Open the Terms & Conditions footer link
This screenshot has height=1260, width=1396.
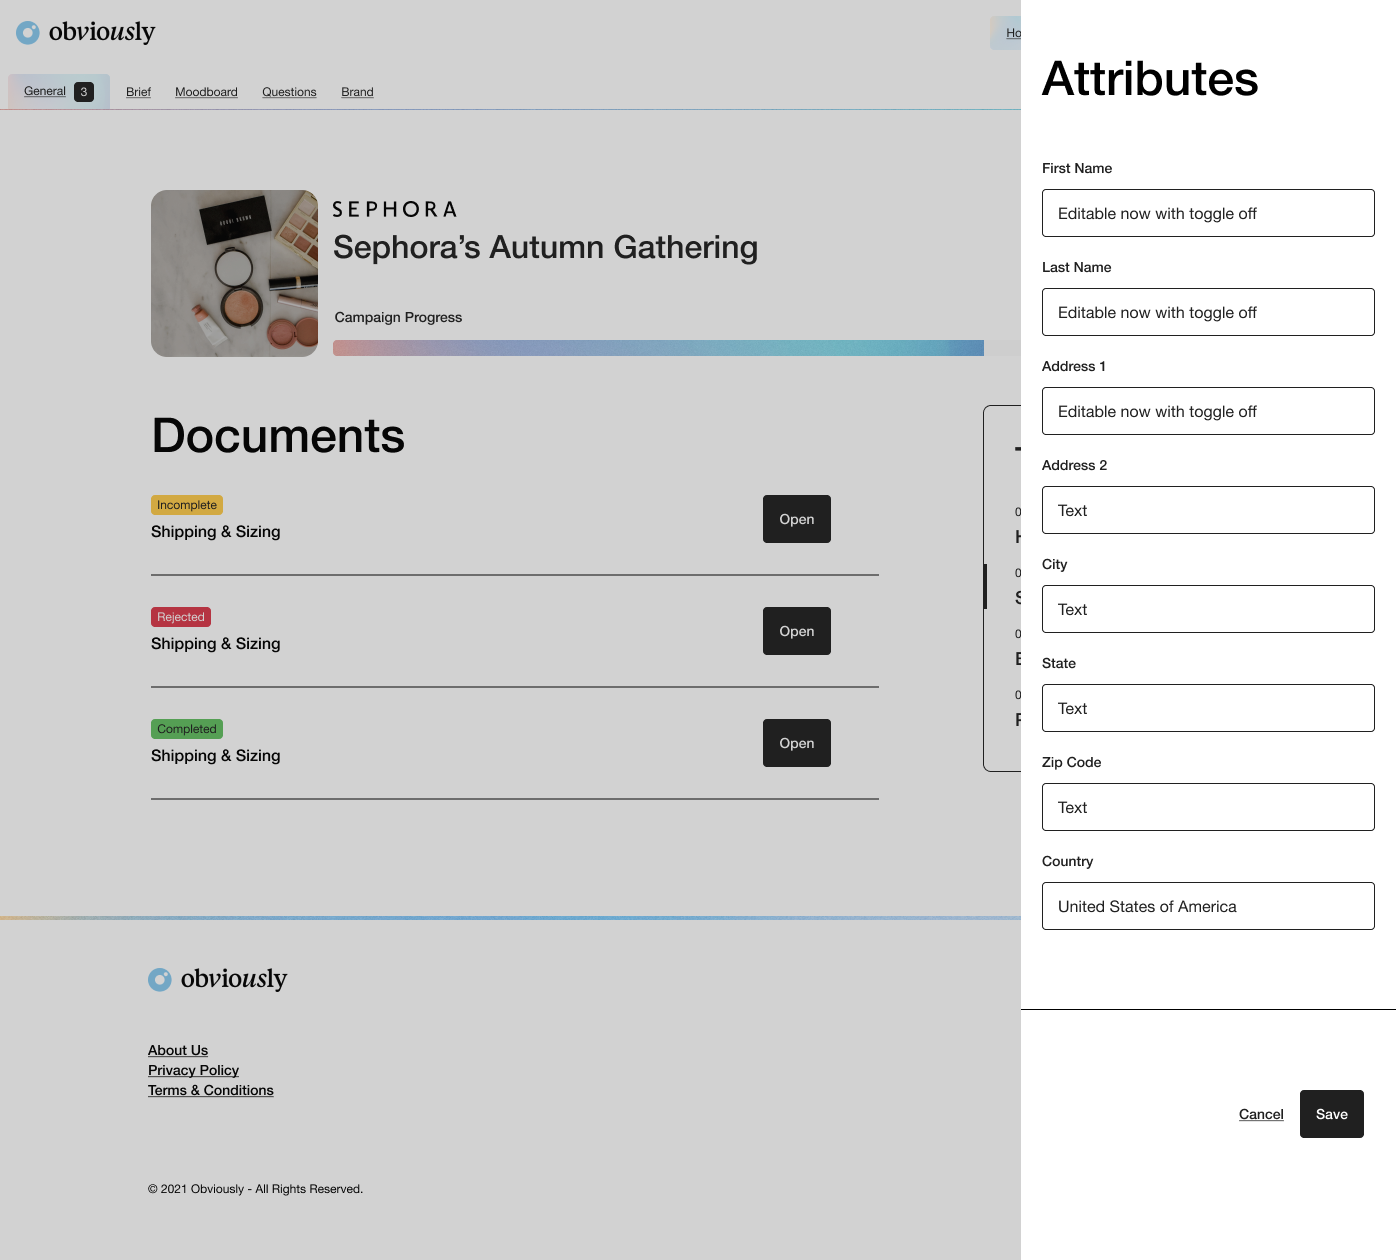tap(211, 1090)
